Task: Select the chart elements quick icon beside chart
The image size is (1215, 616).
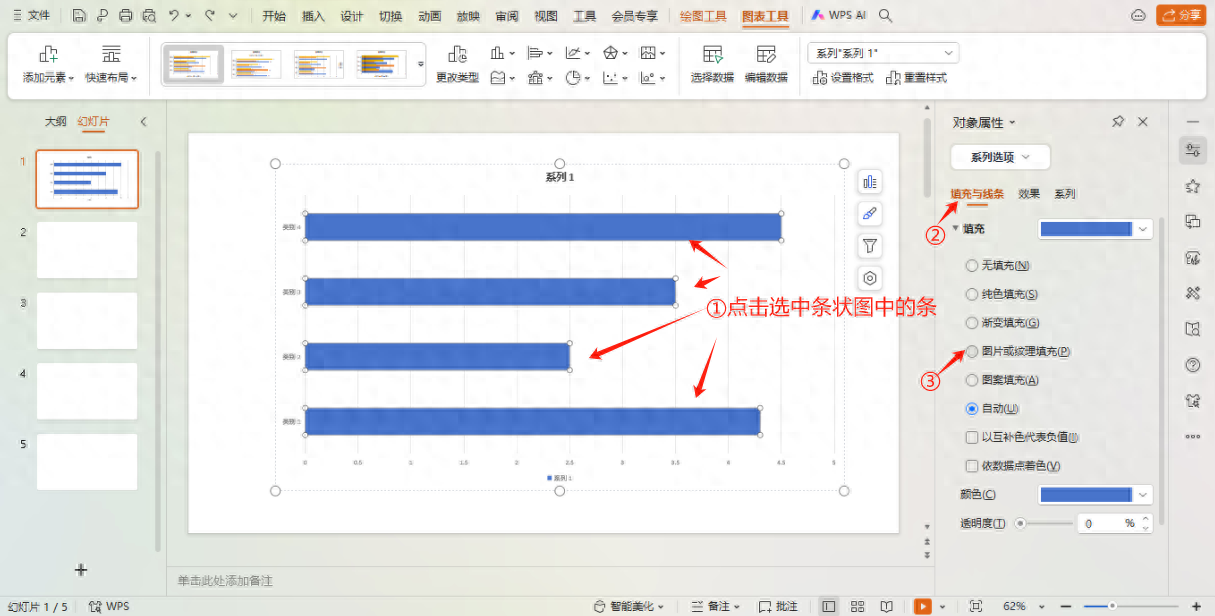Action: click(x=869, y=181)
